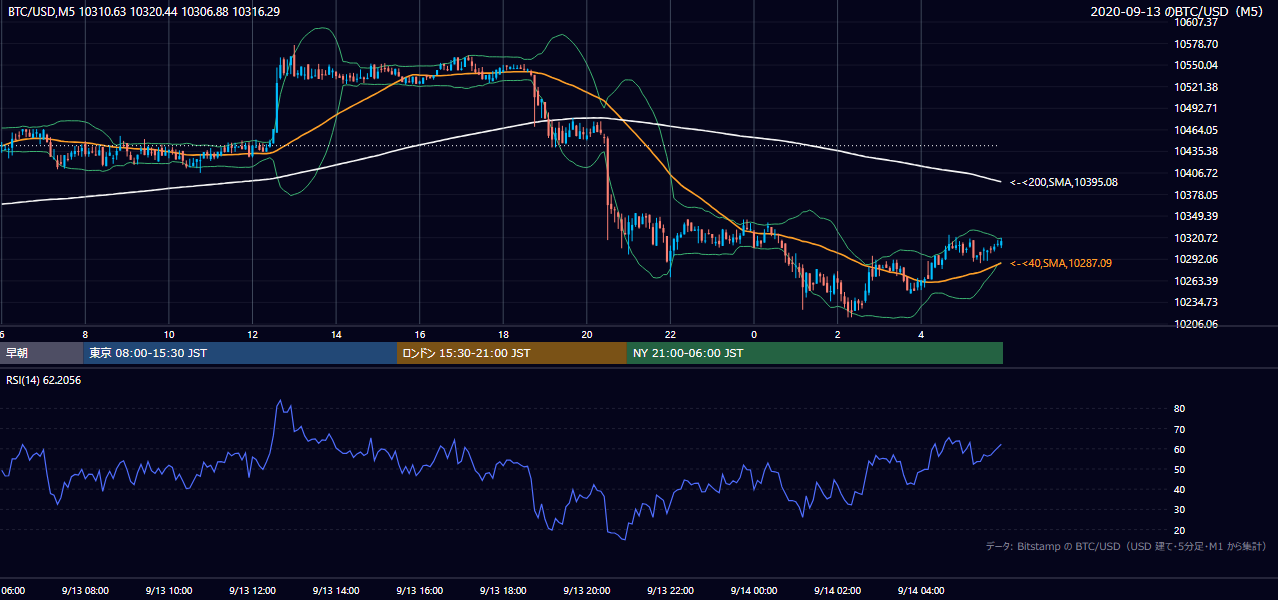Click hour tick 10 under the price chart
This screenshot has width=1278, height=600.
(169, 334)
